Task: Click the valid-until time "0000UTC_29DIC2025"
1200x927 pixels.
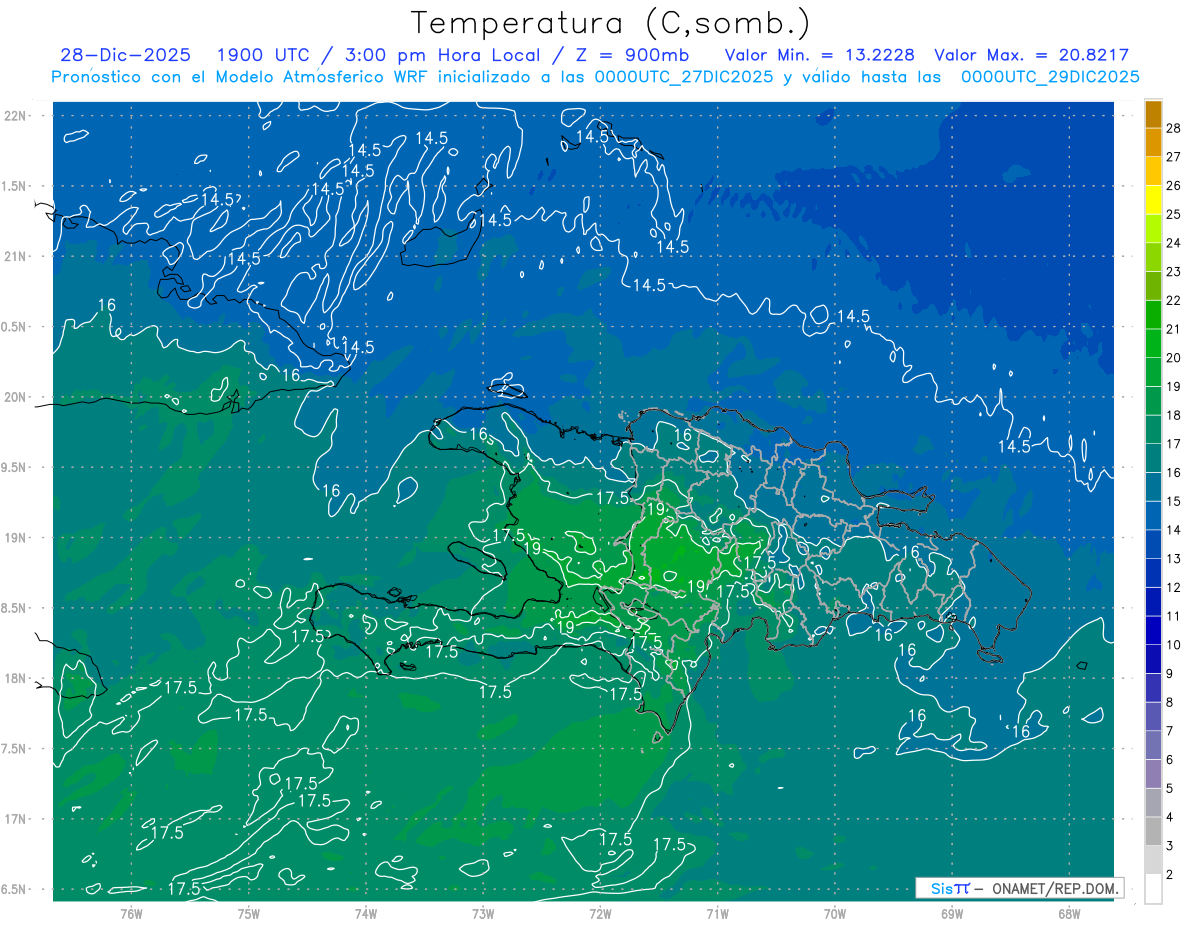Action: pyautogui.click(x=1050, y=77)
